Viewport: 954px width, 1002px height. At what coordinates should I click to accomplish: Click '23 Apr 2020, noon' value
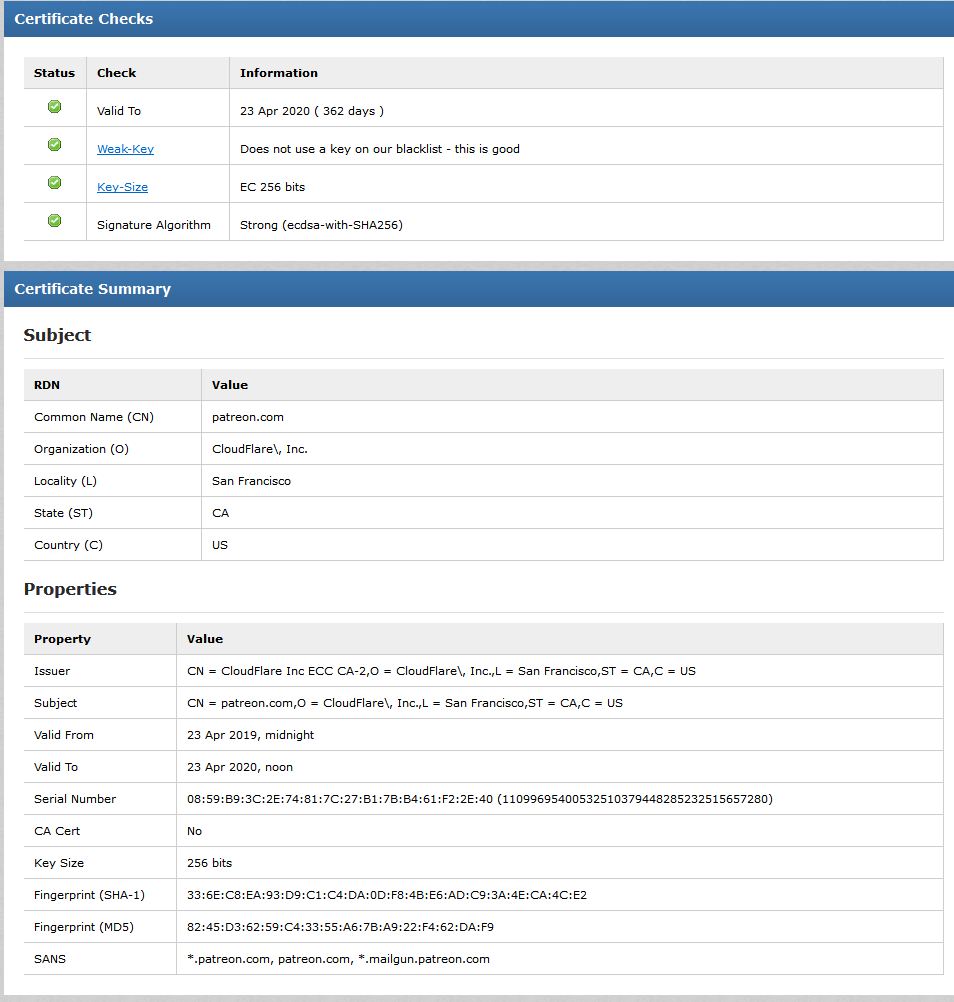click(240, 767)
